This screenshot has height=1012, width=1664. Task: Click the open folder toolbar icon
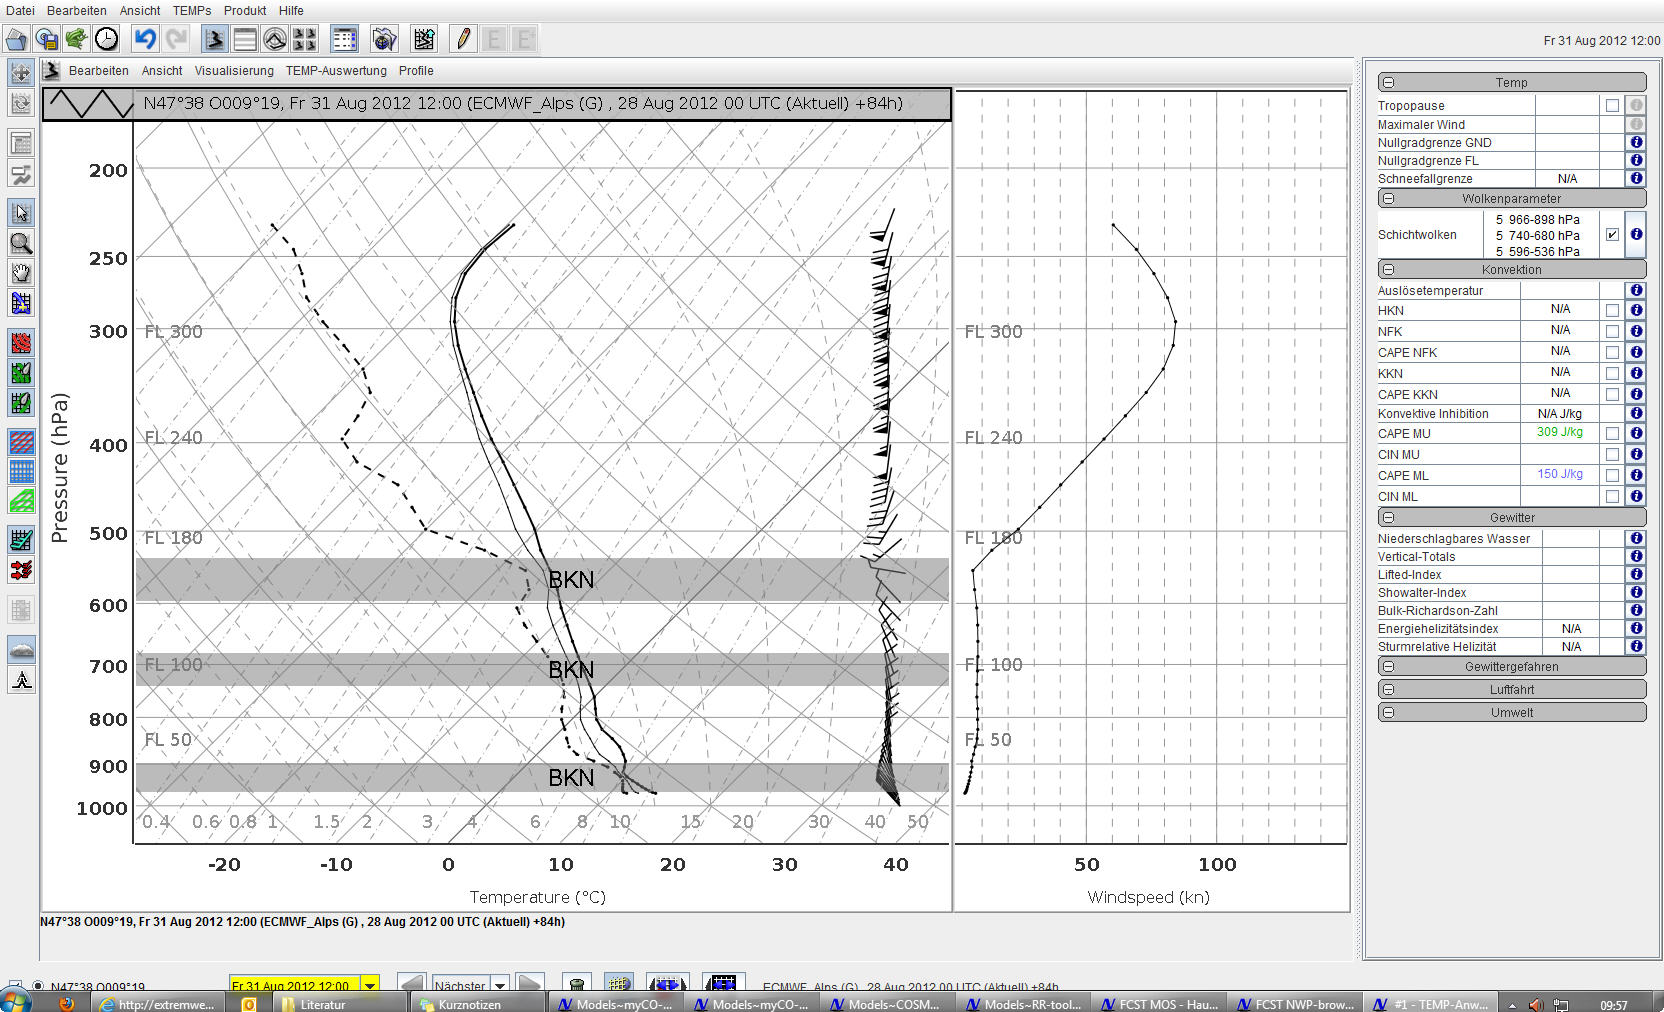pyautogui.click(x=17, y=39)
